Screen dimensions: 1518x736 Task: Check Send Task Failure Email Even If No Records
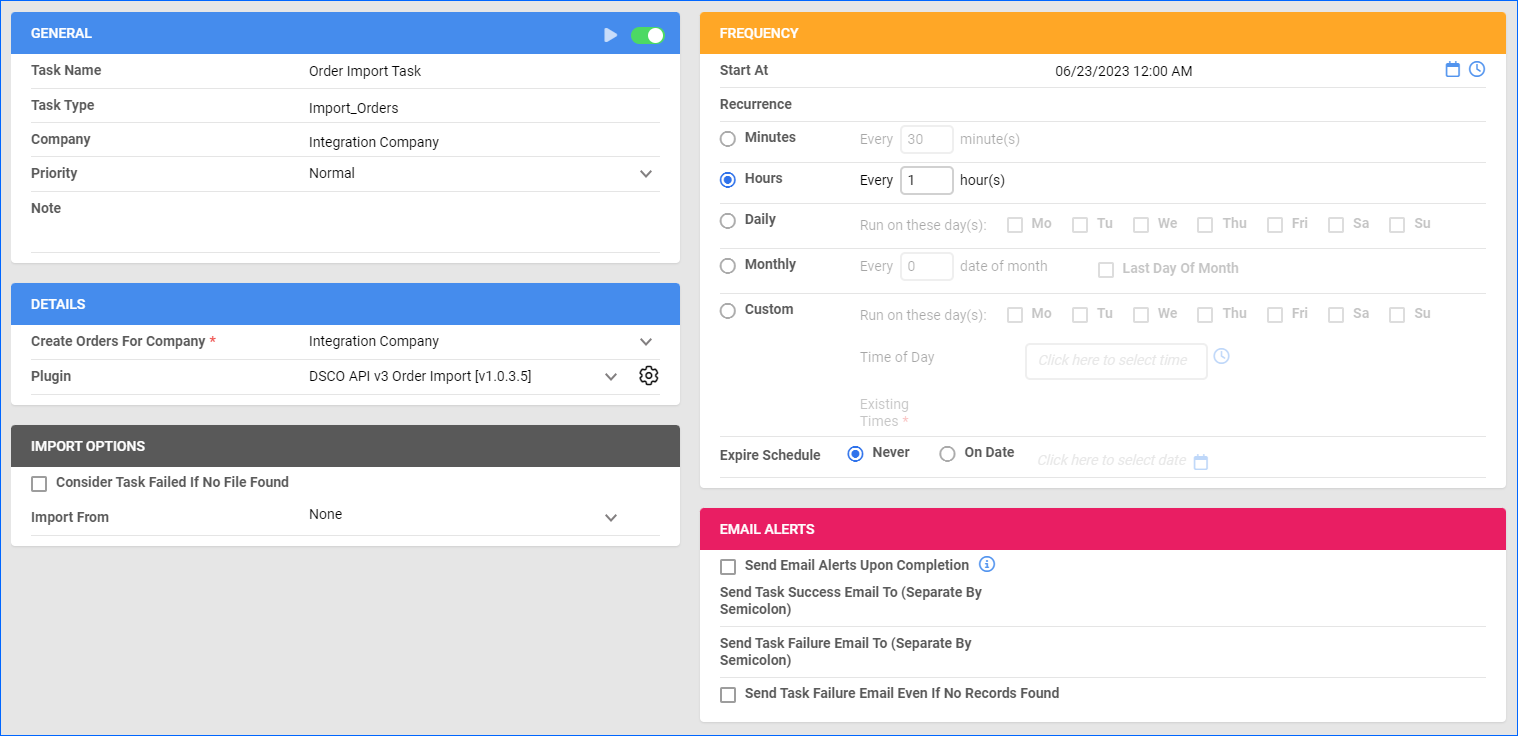tap(728, 695)
